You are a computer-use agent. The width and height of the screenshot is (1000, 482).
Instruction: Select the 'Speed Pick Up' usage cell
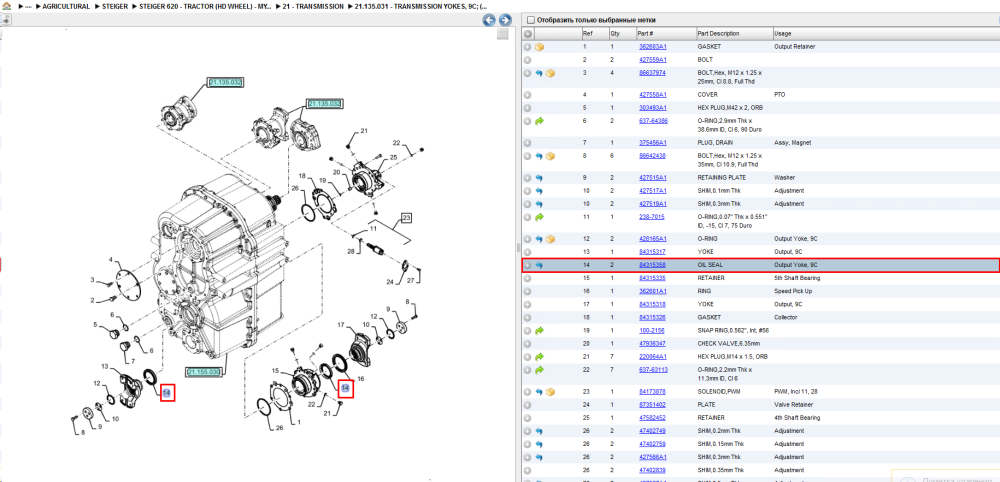[791, 291]
